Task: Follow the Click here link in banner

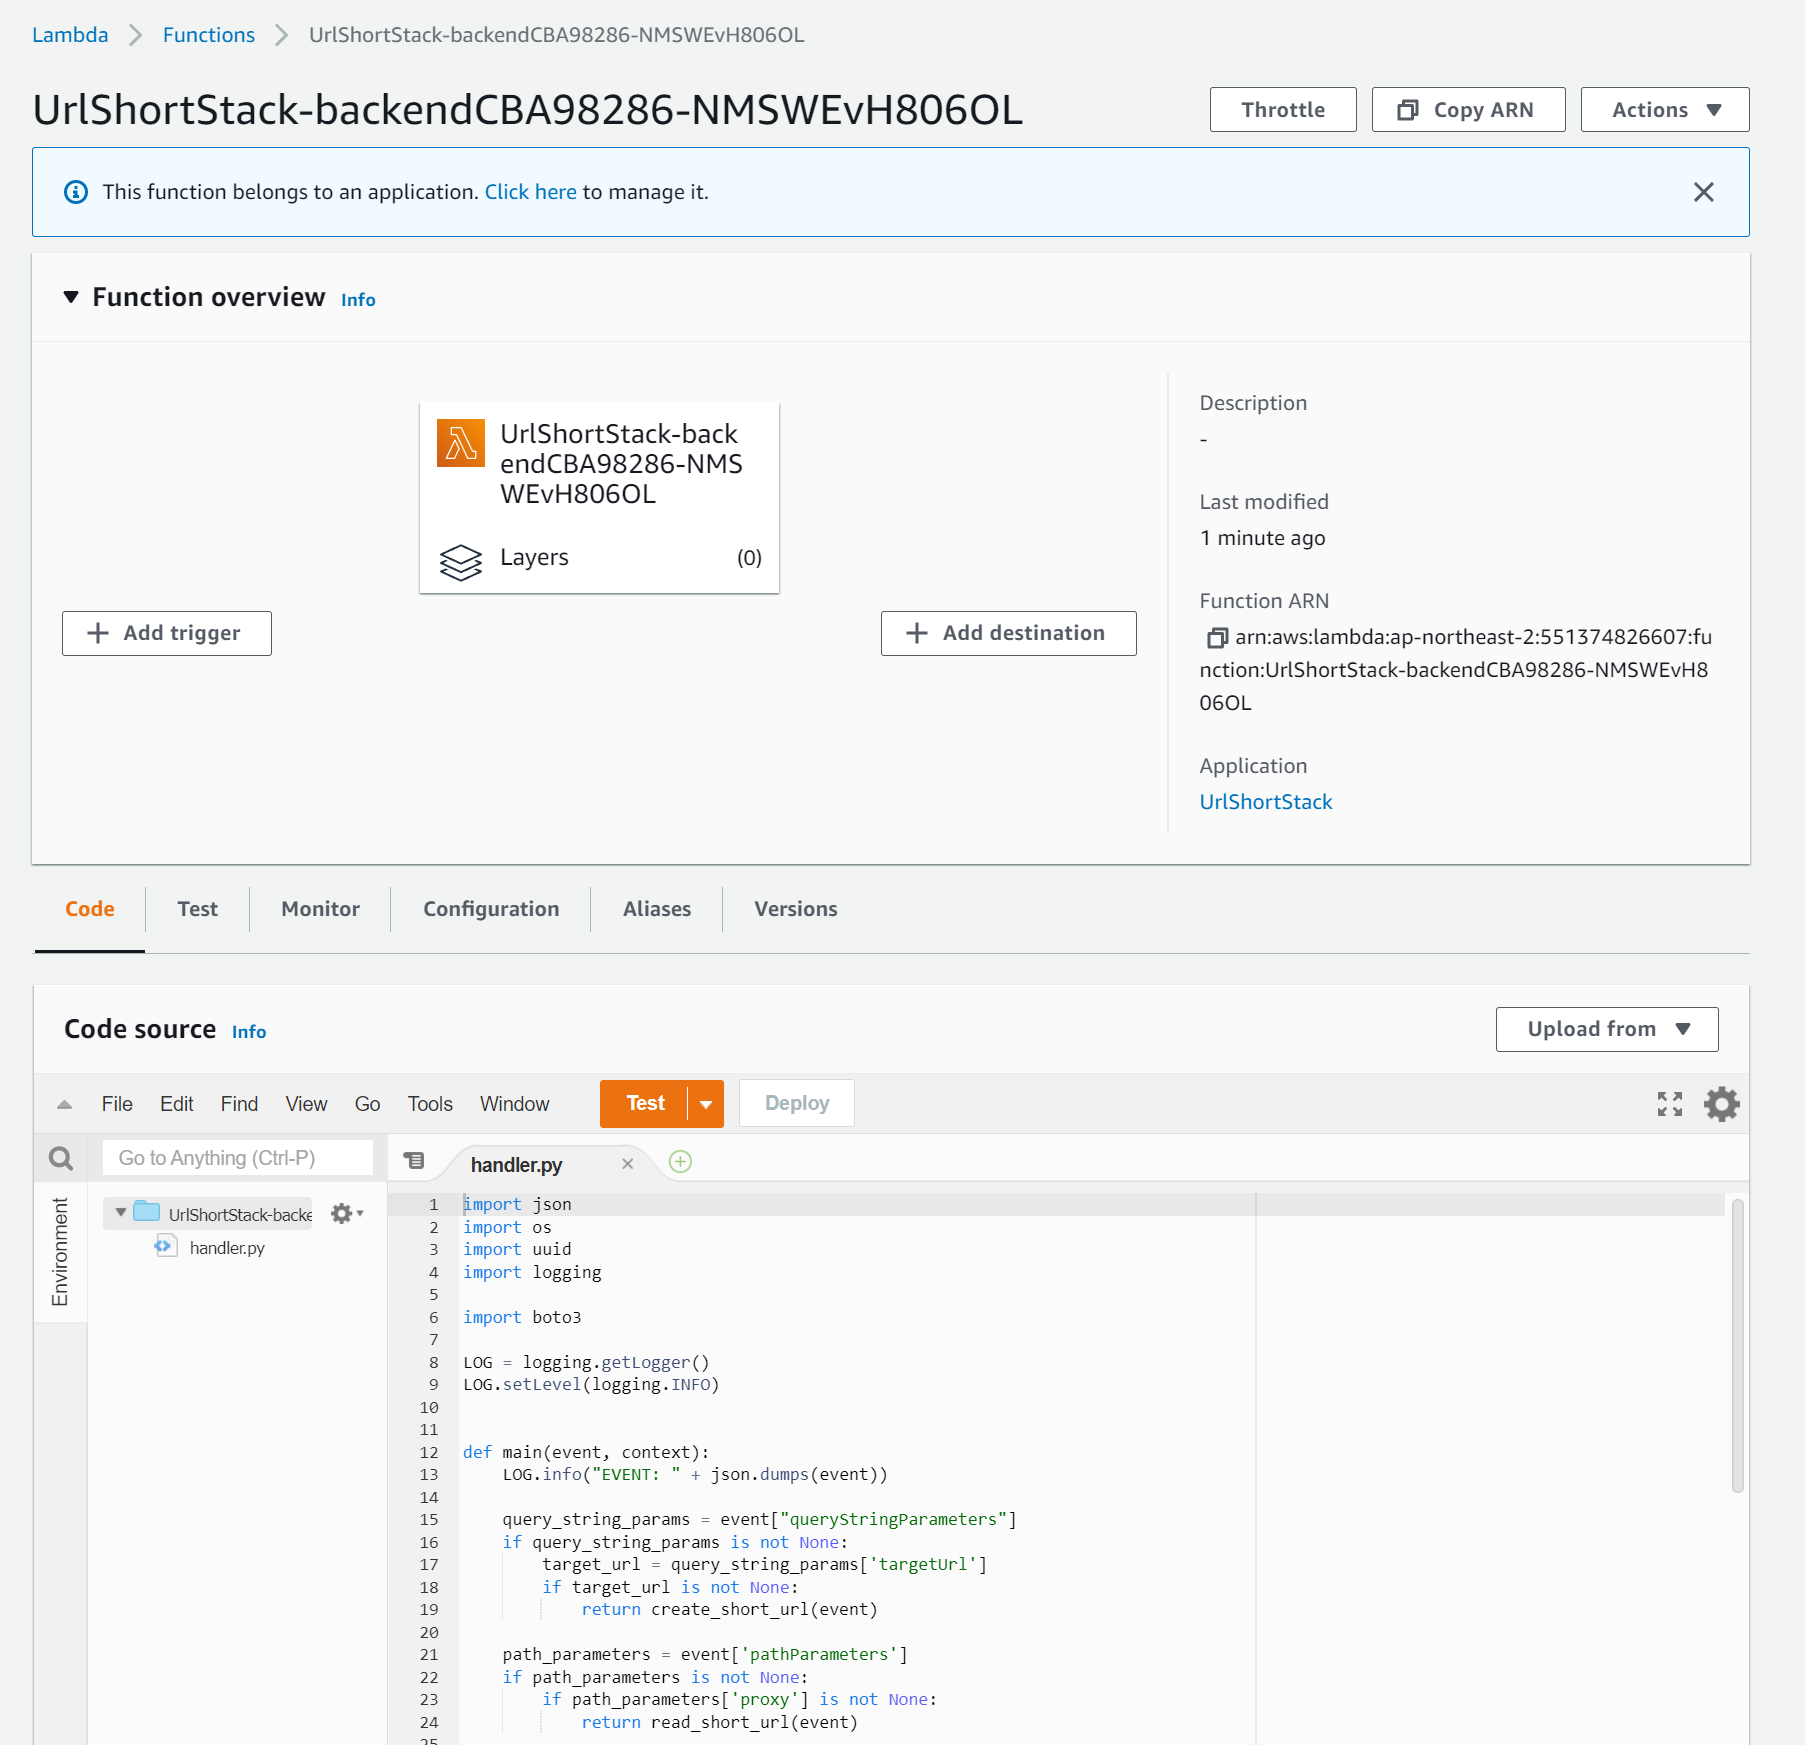Action: pos(530,192)
